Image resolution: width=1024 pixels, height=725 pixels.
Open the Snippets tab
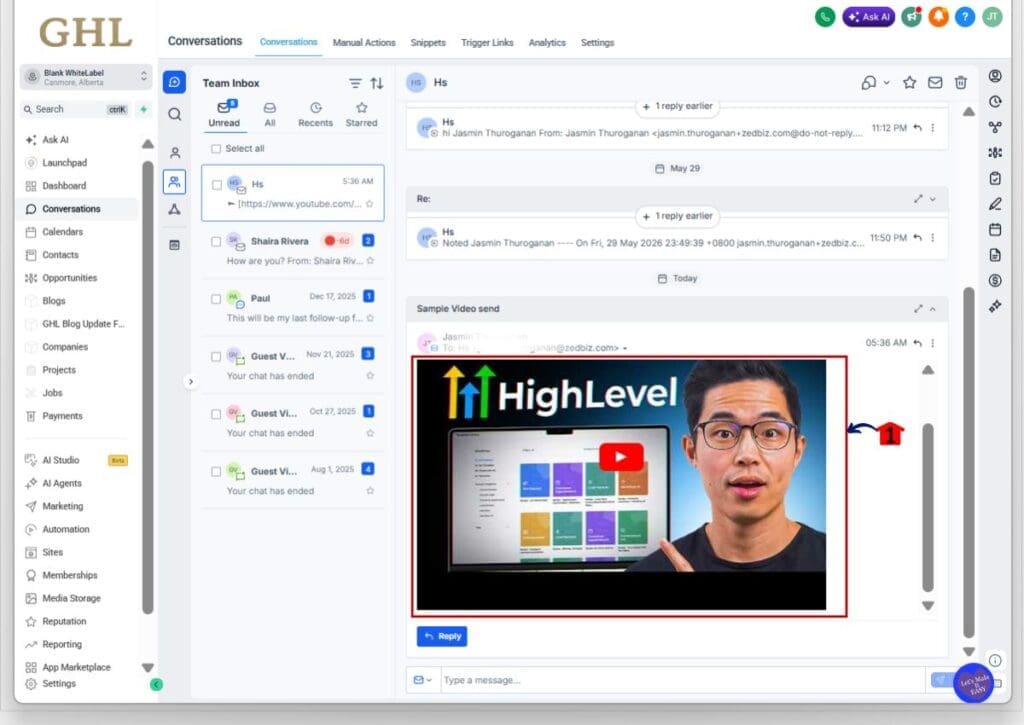click(x=428, y=42)
